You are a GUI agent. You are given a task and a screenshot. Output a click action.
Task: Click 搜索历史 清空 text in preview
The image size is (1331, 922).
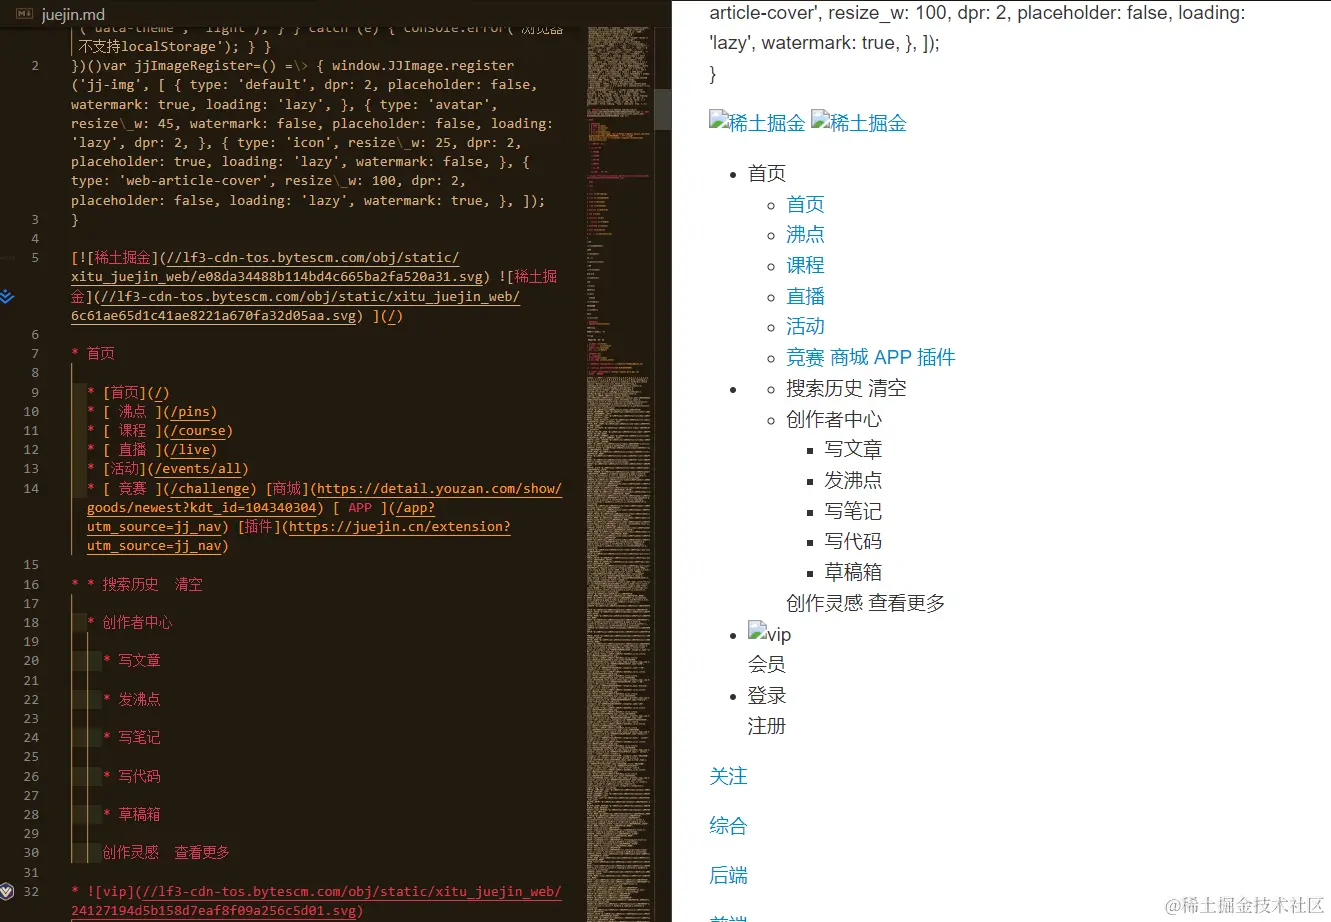click(x=846, y=388)
